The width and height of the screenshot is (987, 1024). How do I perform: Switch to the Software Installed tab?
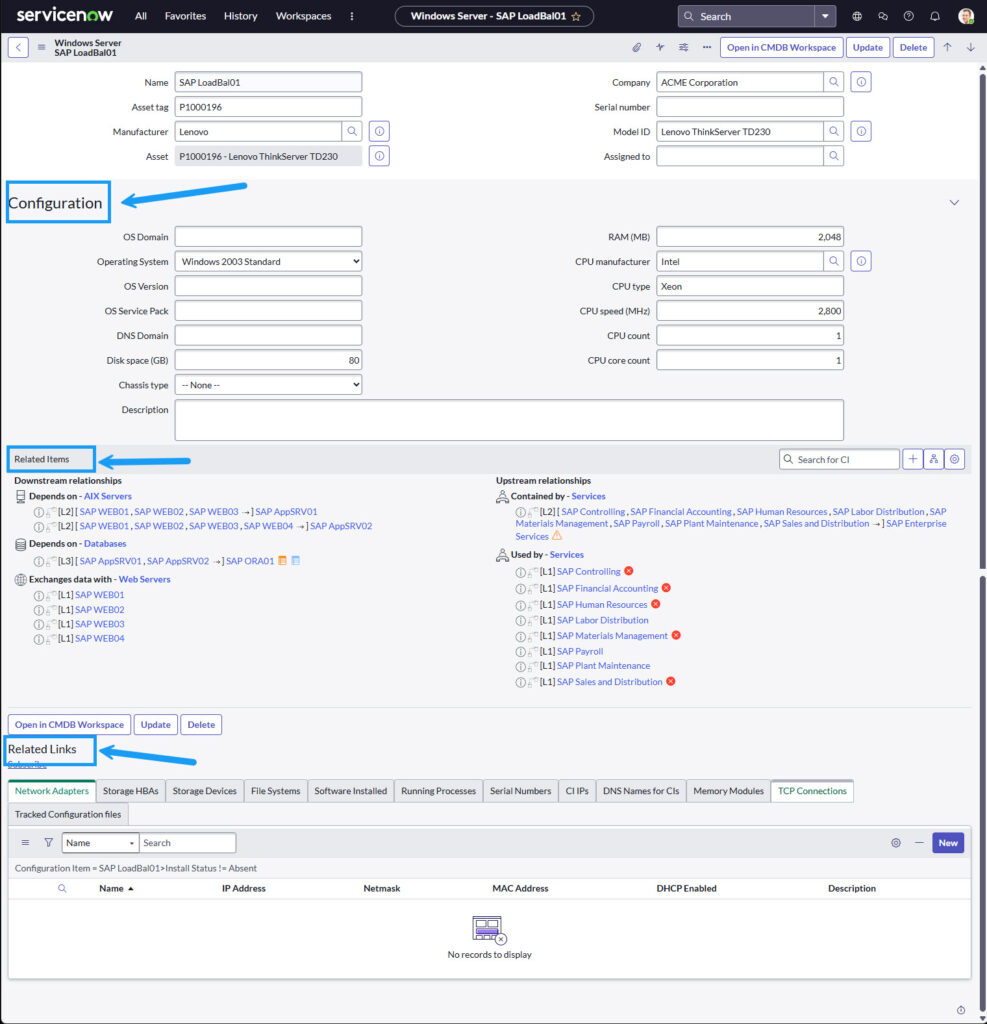point(350,791)
